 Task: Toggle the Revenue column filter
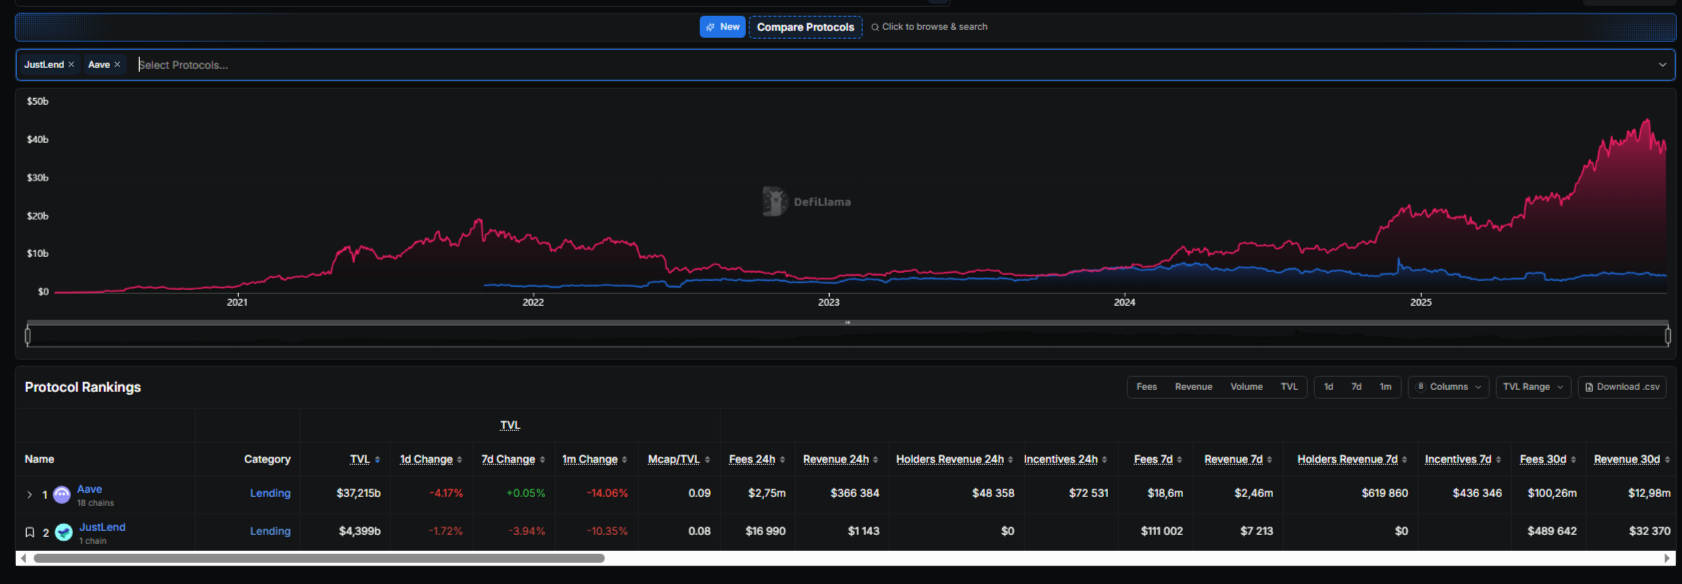click(1193, 387)
